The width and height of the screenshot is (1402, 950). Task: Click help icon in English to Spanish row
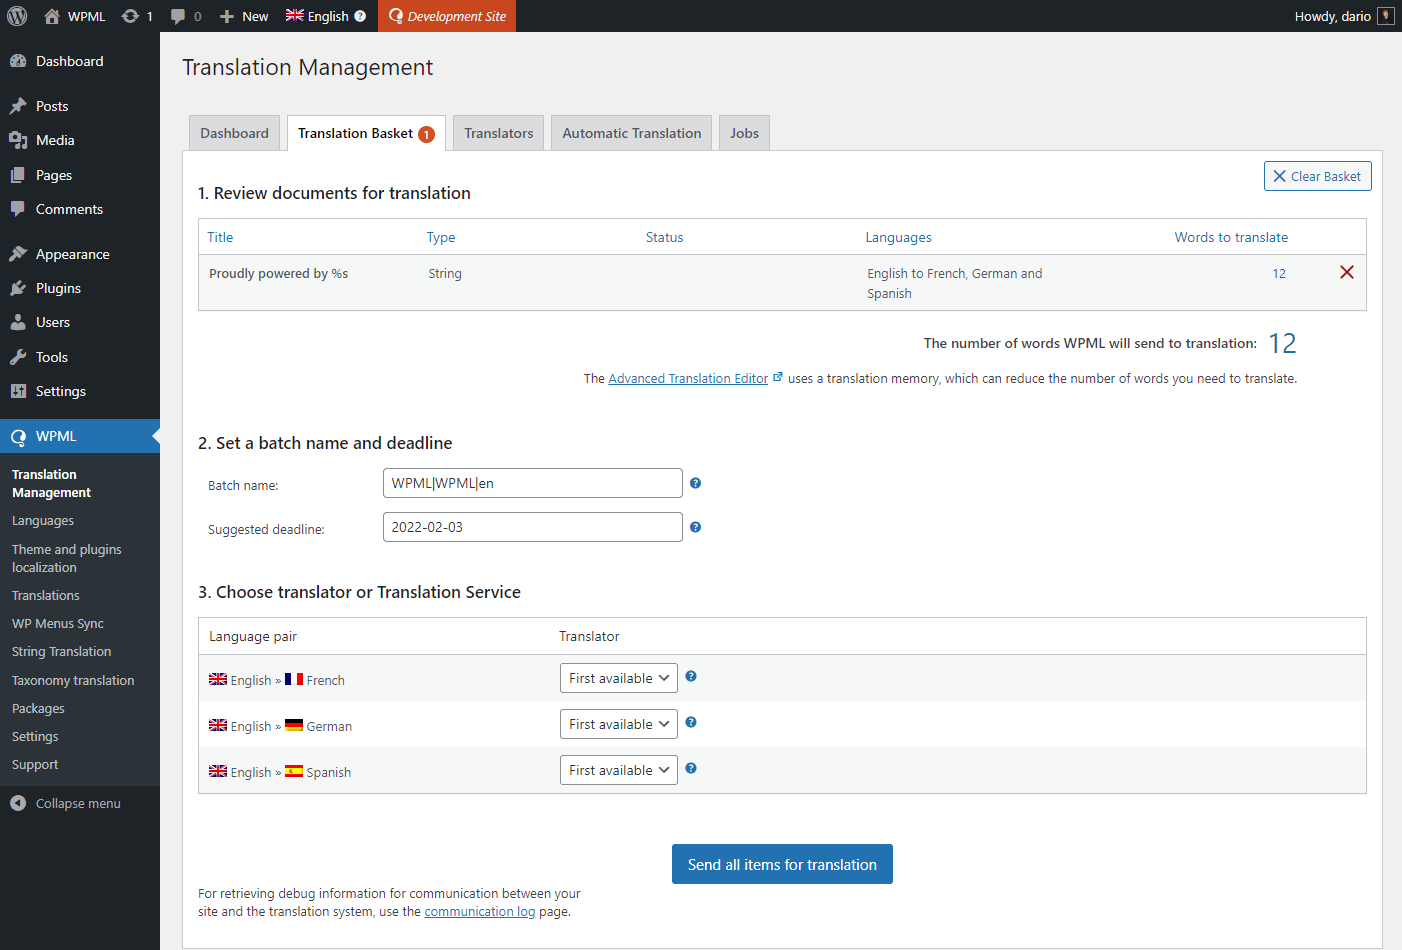click(691, 768)
